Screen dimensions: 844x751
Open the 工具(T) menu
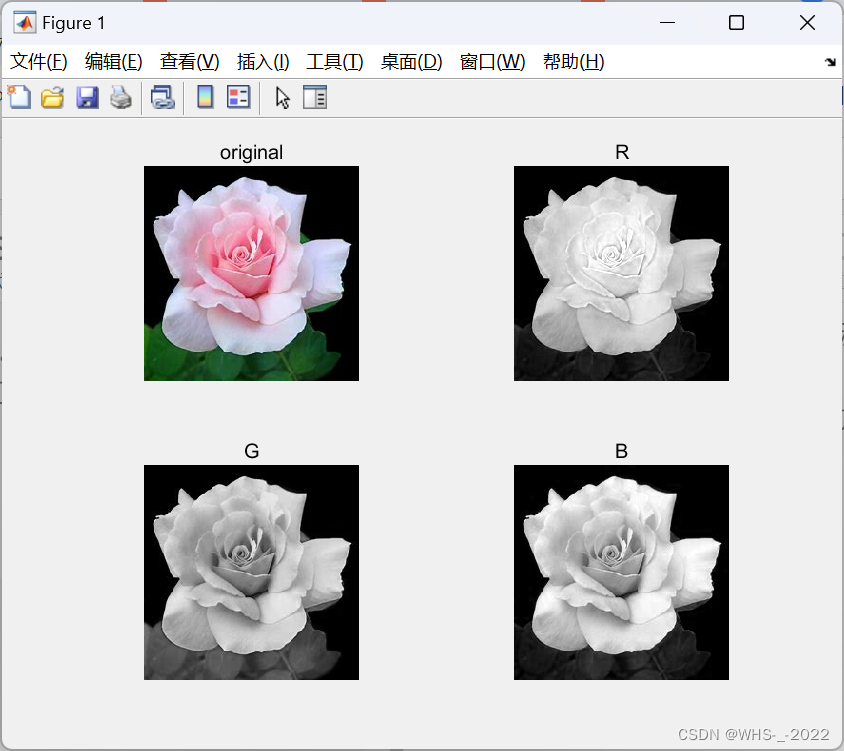pos(335,62)
